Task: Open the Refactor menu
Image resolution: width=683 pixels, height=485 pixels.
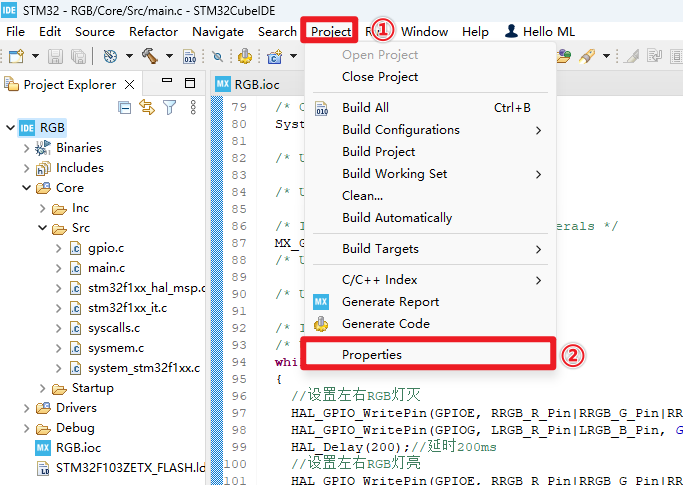Action: (x=153, y=32)
